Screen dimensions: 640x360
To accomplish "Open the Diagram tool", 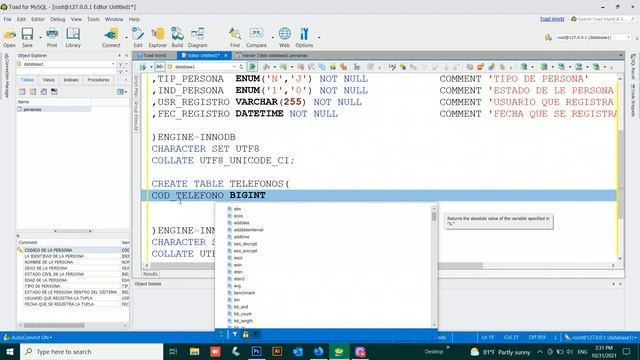I will (198, 38).
